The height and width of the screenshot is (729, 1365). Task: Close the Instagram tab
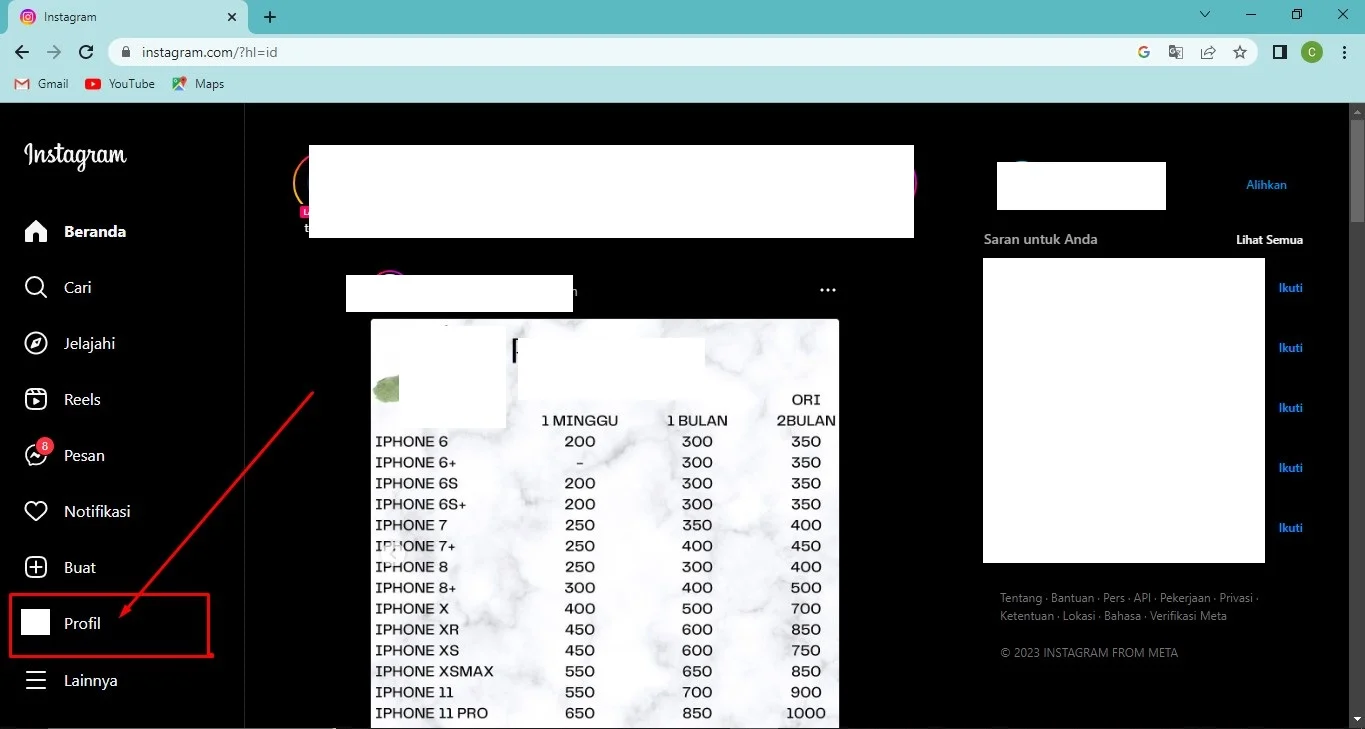click(232, 17)
